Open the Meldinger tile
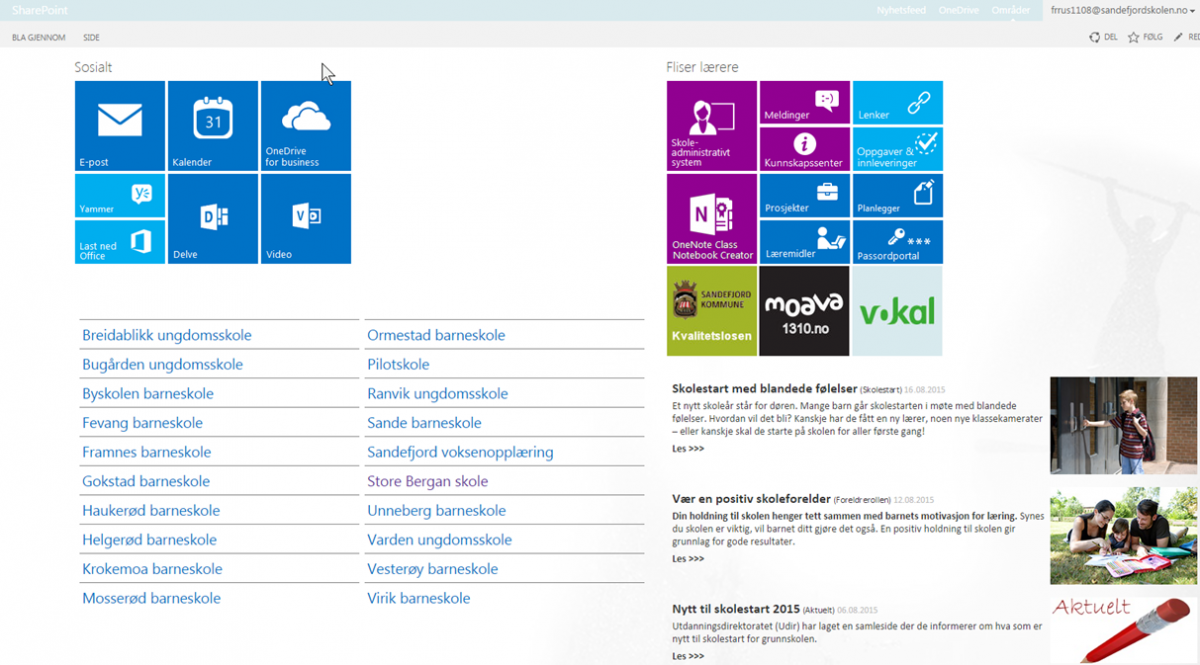This screenshot has width=1200, height=665. [804, 102]
